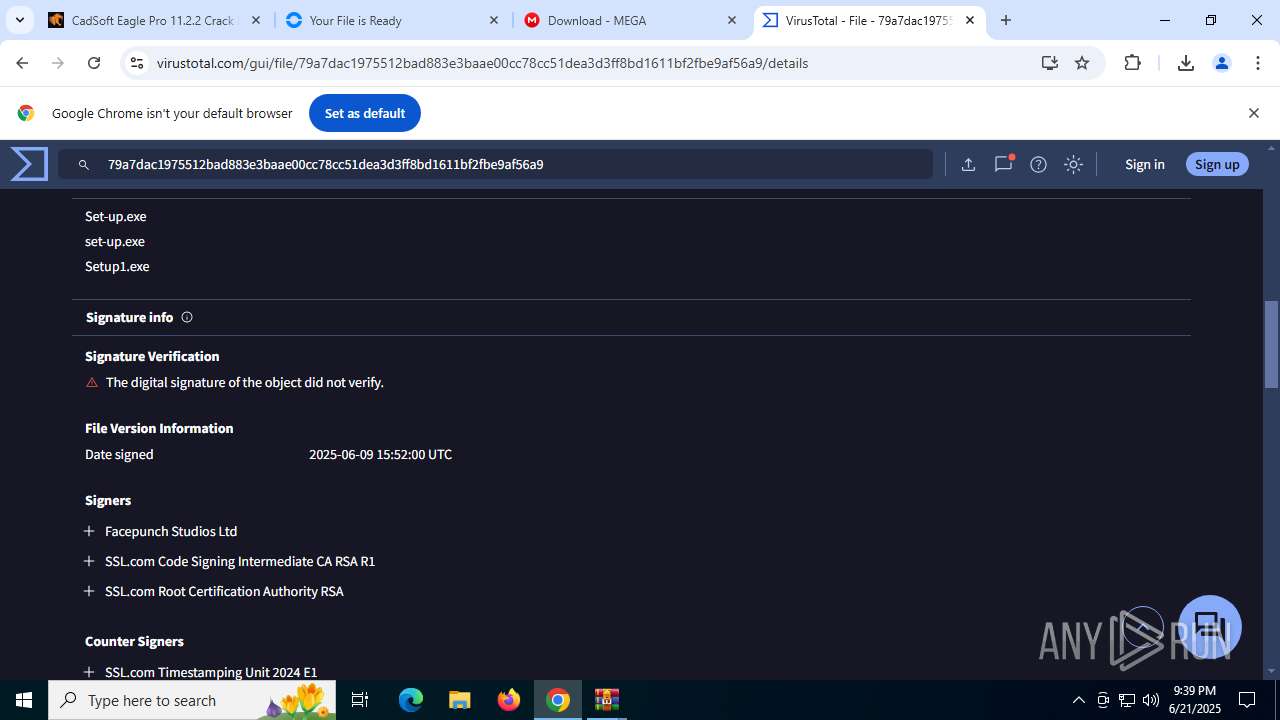
Task: Select the Set-up.exe file name
Action: coord(116,216)
